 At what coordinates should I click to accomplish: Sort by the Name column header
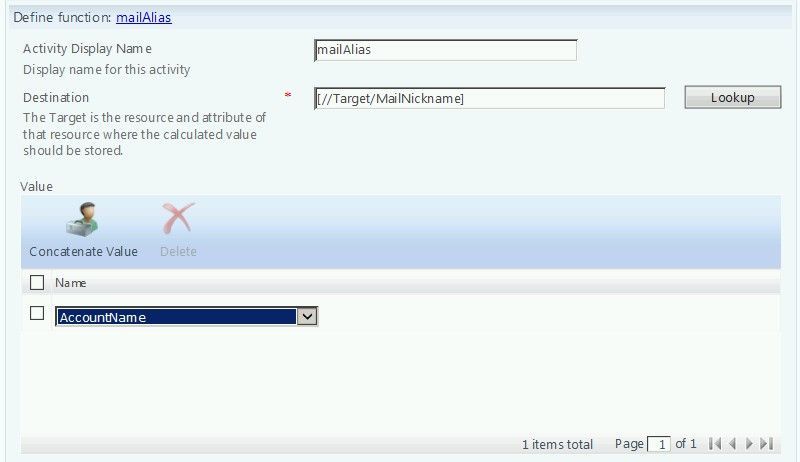[x=70, y=283]
